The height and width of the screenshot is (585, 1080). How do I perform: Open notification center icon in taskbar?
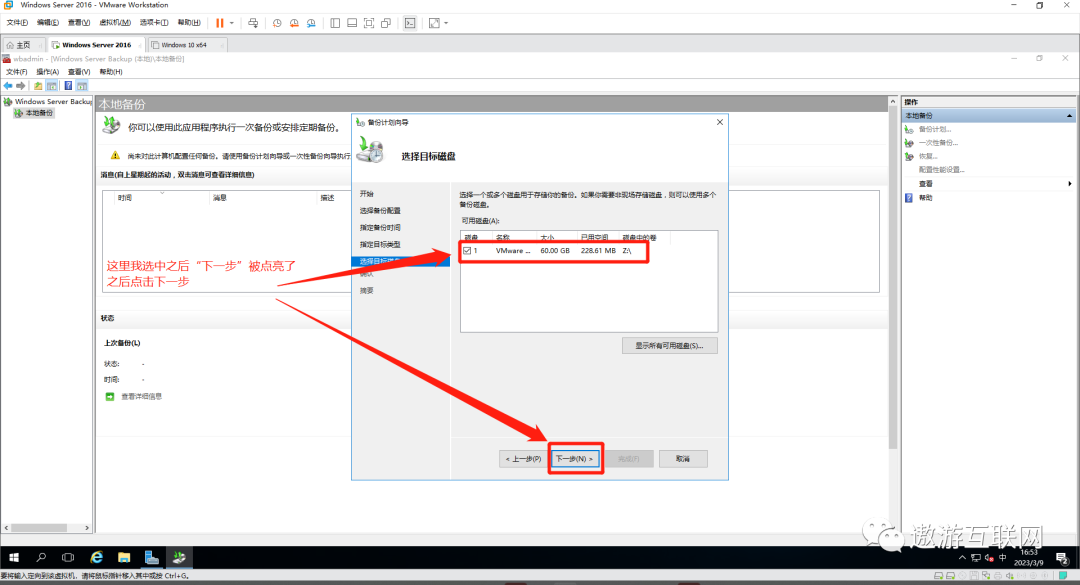(x=1062, y=557)
